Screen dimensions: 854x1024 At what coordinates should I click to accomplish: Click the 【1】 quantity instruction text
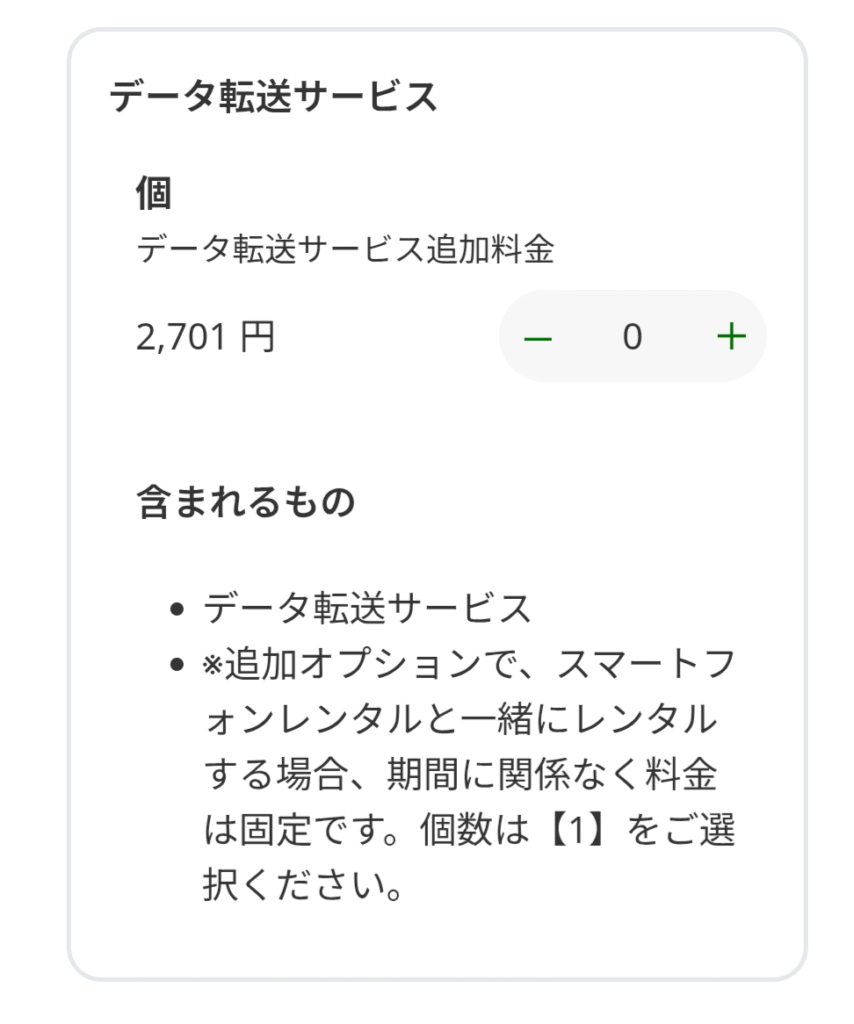tap(577, 829)
